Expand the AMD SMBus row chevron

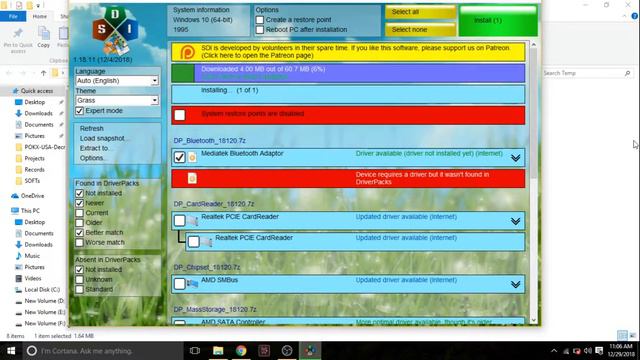(x=516, y=284)
